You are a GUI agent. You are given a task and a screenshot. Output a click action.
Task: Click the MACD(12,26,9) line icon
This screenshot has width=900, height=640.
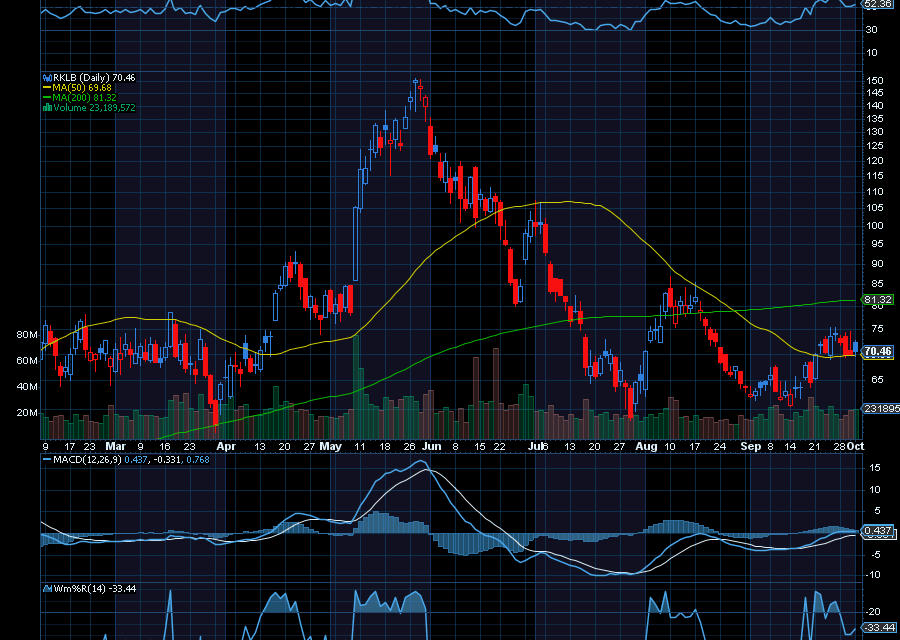[x=47, y=460]
